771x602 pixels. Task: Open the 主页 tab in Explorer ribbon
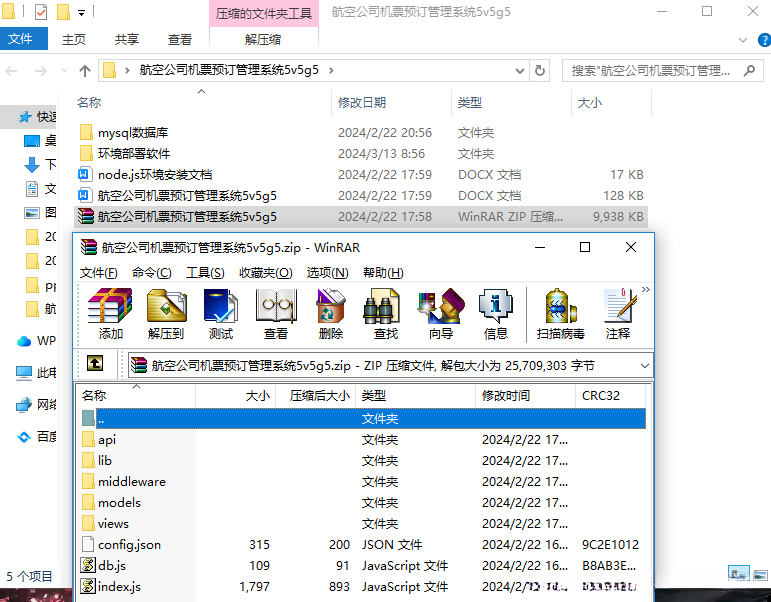coord(74,39)
